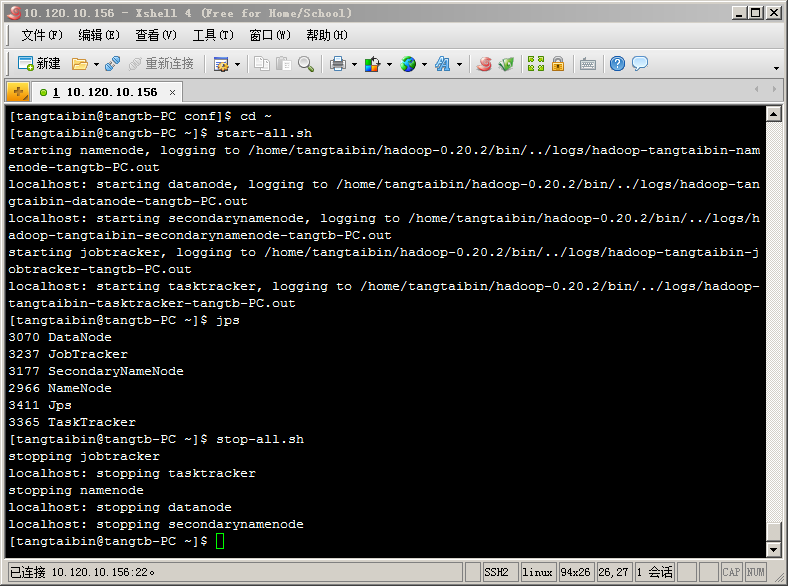Expand the Print dropdown arrow
788x586 pixels.
click(x=354, y=64)
